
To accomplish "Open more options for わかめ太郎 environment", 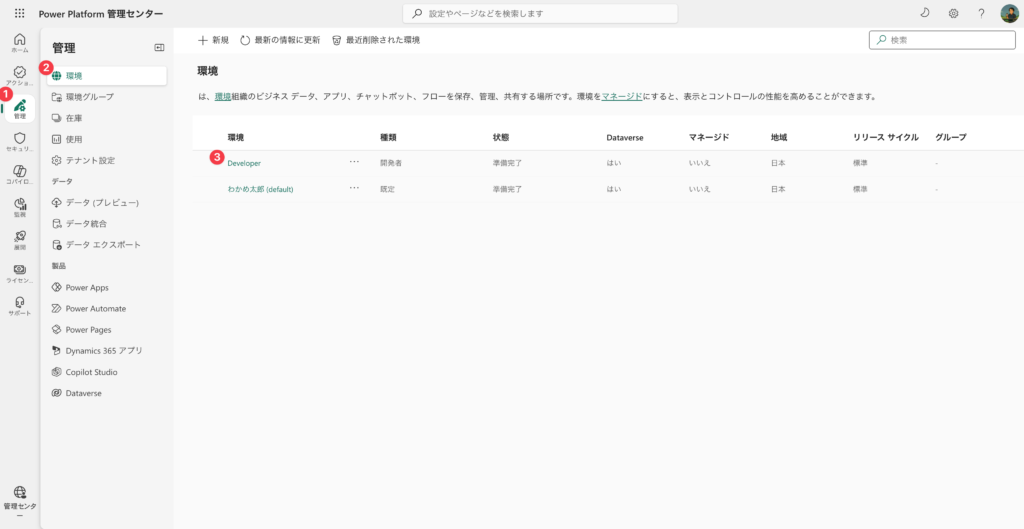I will click(354, 188).
